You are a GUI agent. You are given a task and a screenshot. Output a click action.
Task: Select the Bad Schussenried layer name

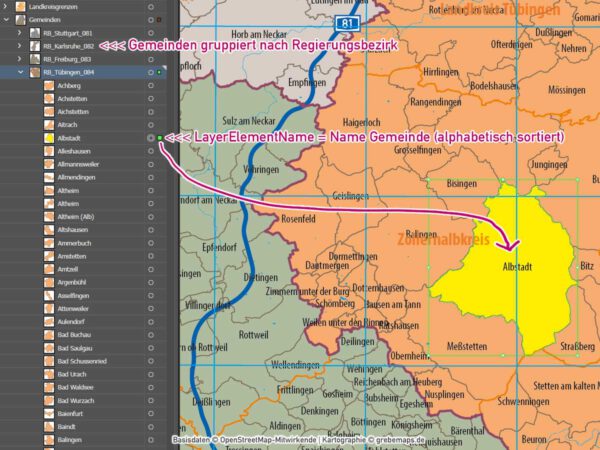point(82,361)
